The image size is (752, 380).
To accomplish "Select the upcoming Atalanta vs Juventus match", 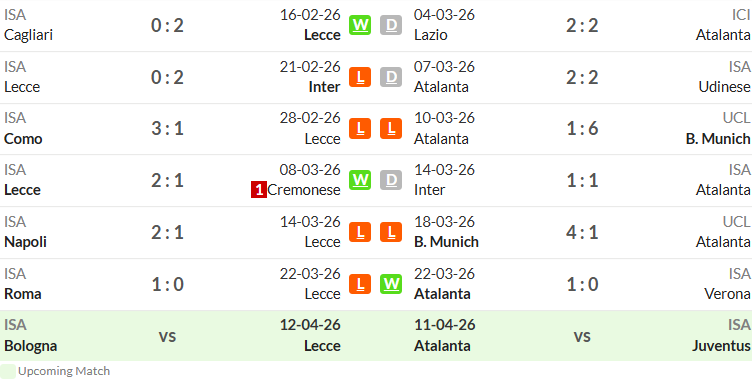I will pos(582,336).
